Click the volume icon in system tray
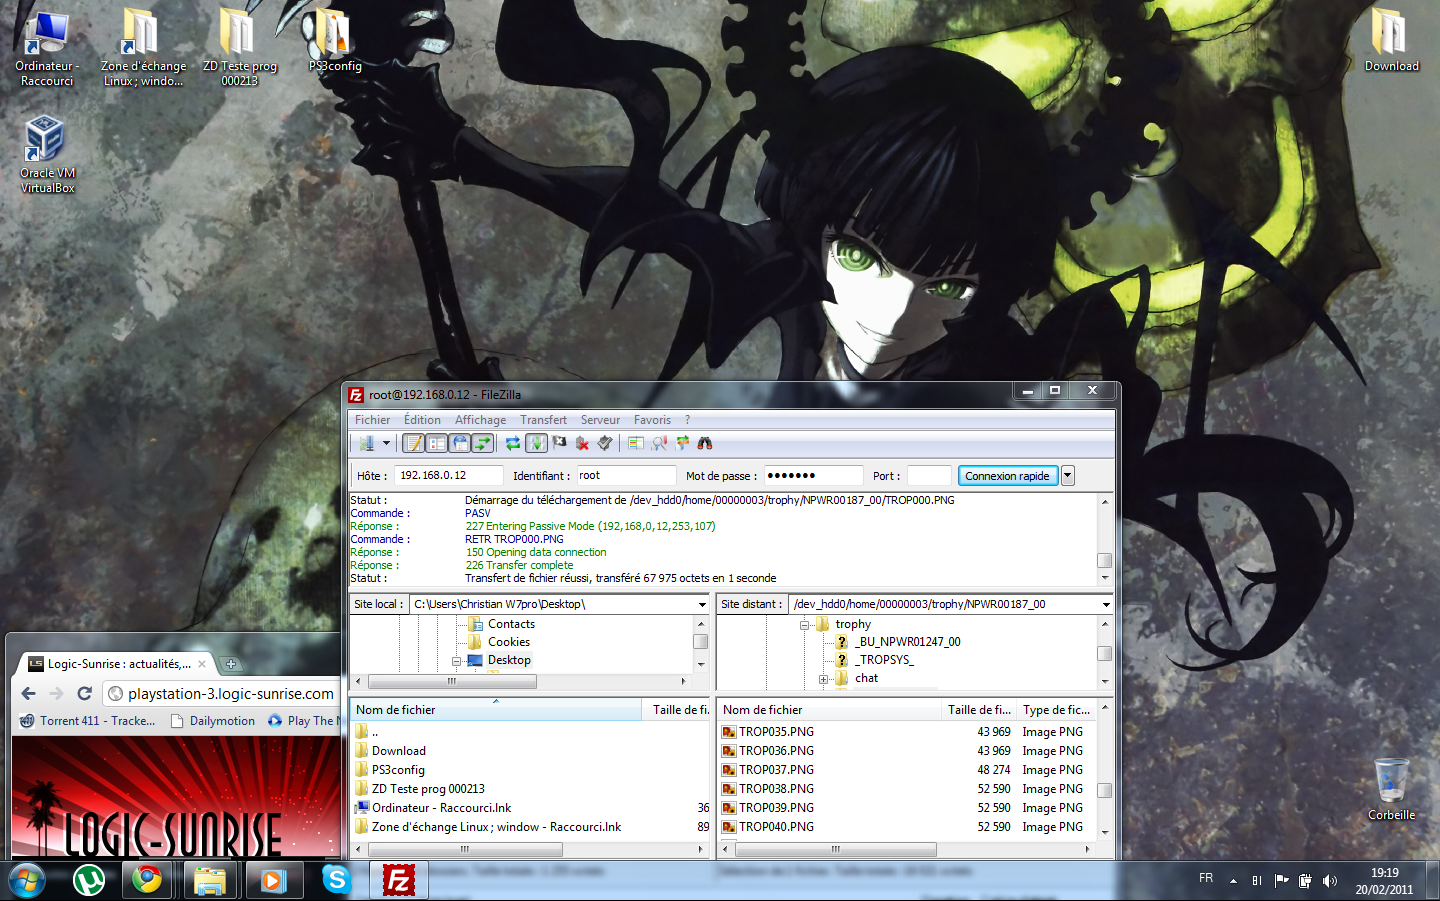The height and width of the screenshot is (901, 1440). tap(1329, 881)
